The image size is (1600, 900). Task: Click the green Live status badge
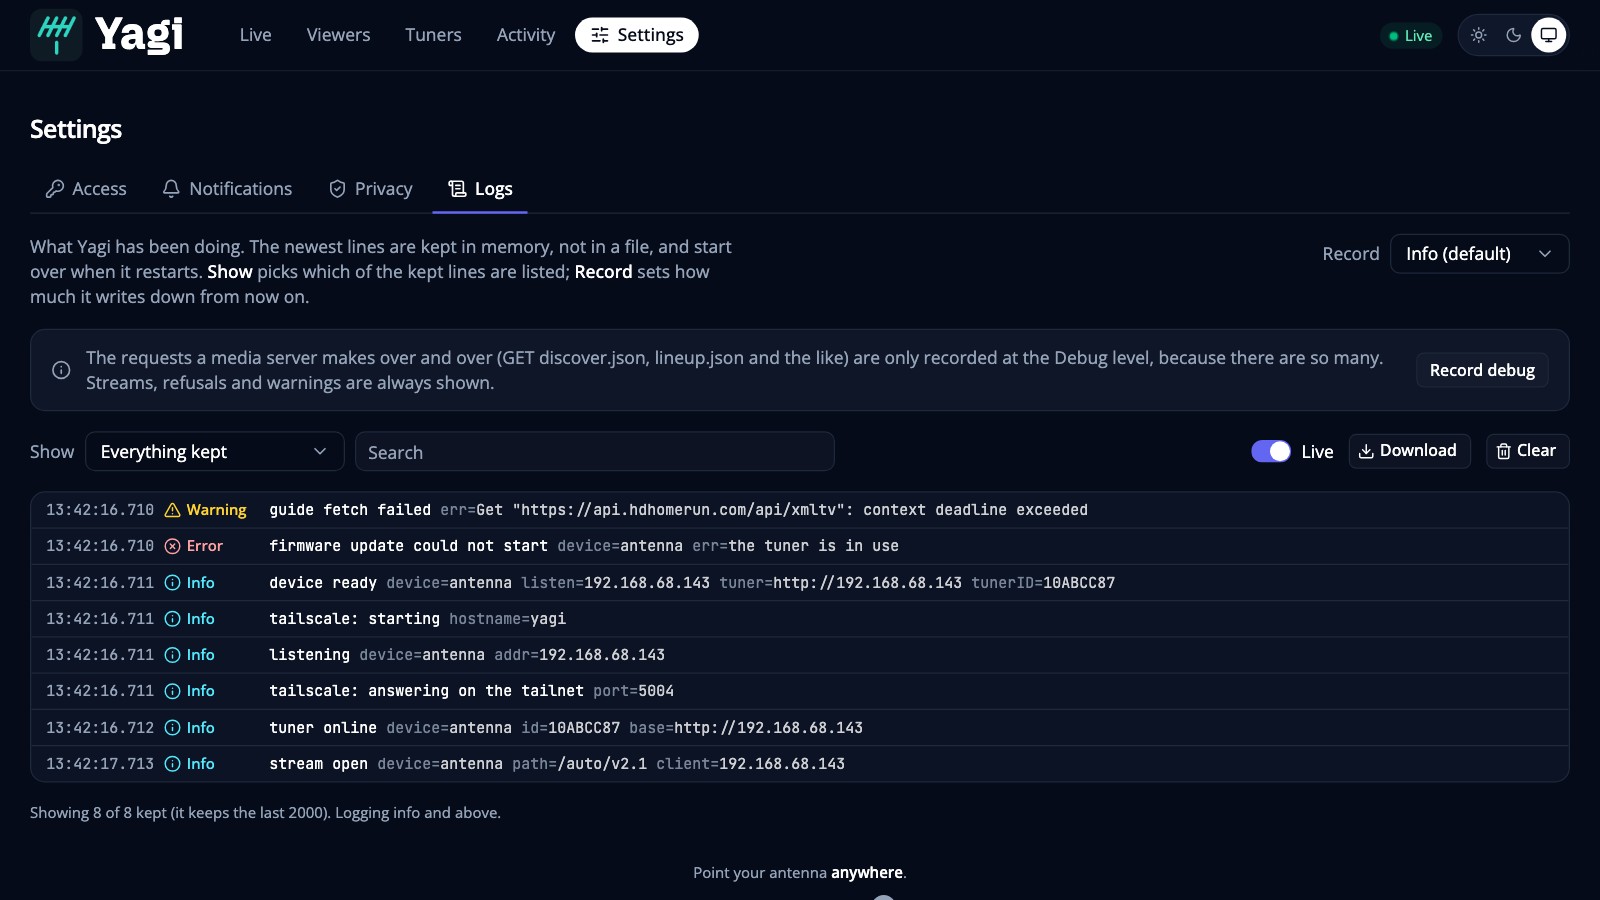1411,36
